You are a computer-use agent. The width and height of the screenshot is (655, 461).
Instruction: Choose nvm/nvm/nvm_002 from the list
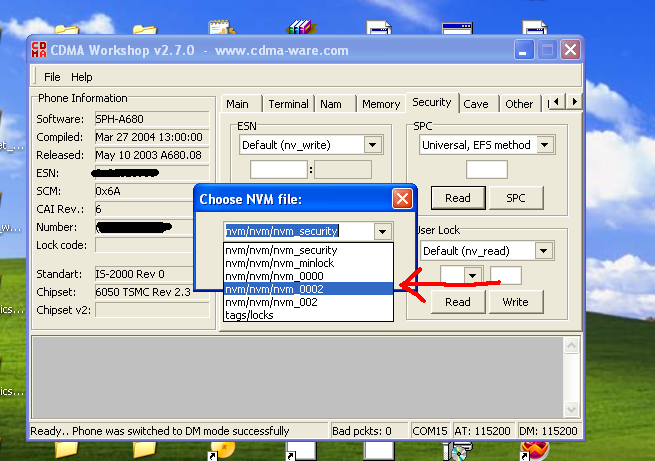click(x=308, y=302)
